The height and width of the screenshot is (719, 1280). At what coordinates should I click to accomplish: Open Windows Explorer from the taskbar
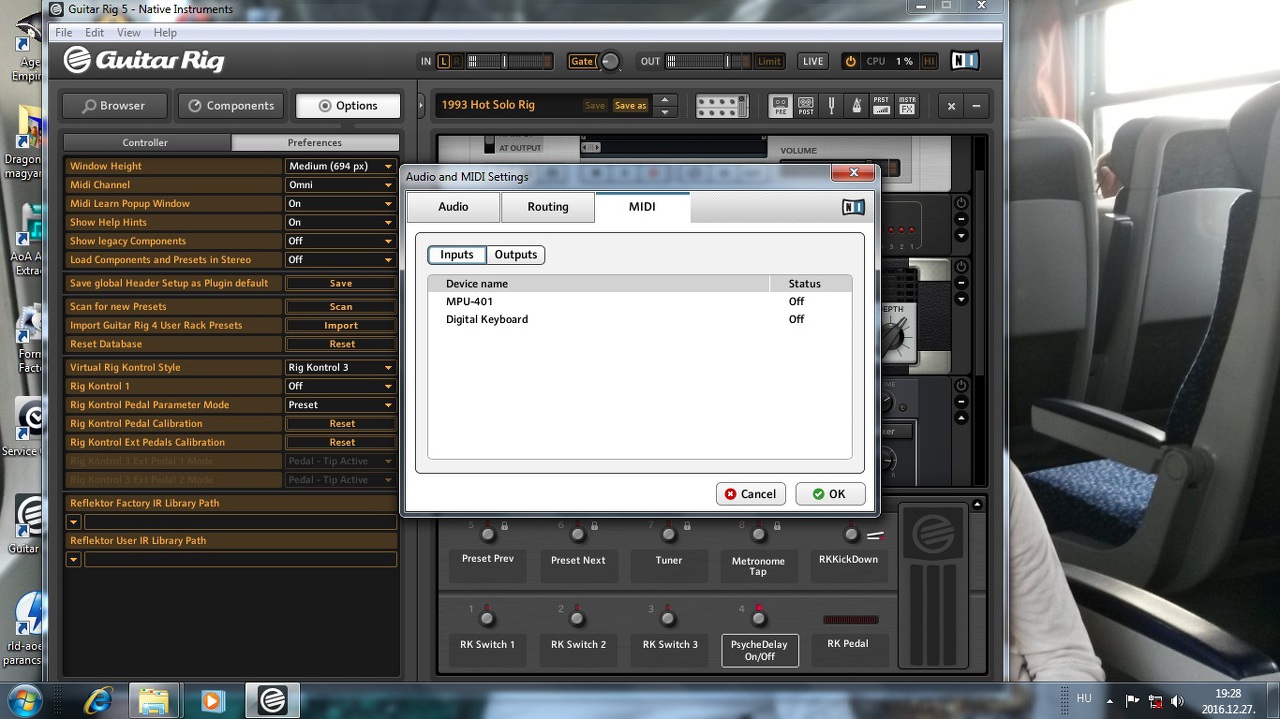point(154,699)
